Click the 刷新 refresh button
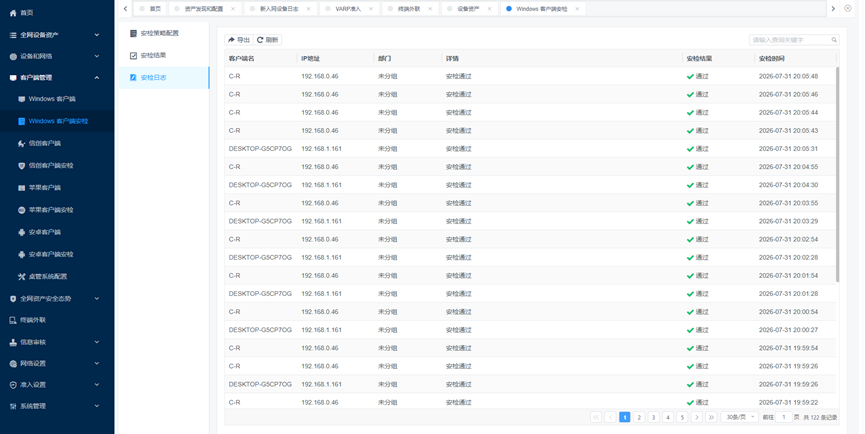 [x=268, y=40]
